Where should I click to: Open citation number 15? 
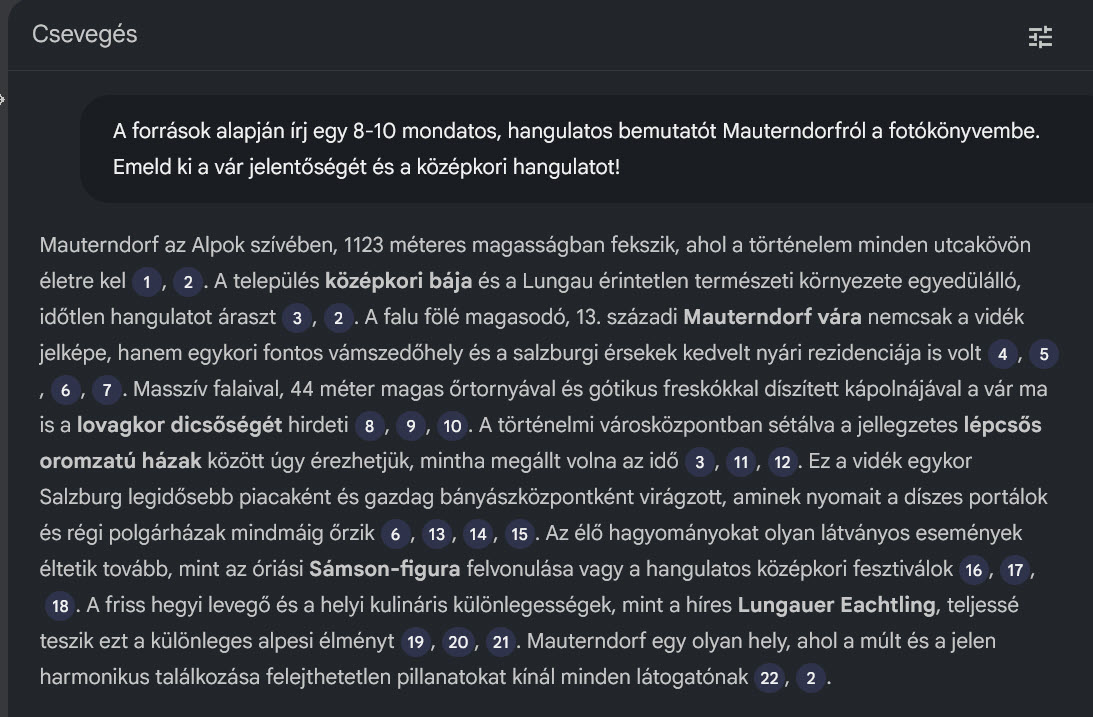518,535
